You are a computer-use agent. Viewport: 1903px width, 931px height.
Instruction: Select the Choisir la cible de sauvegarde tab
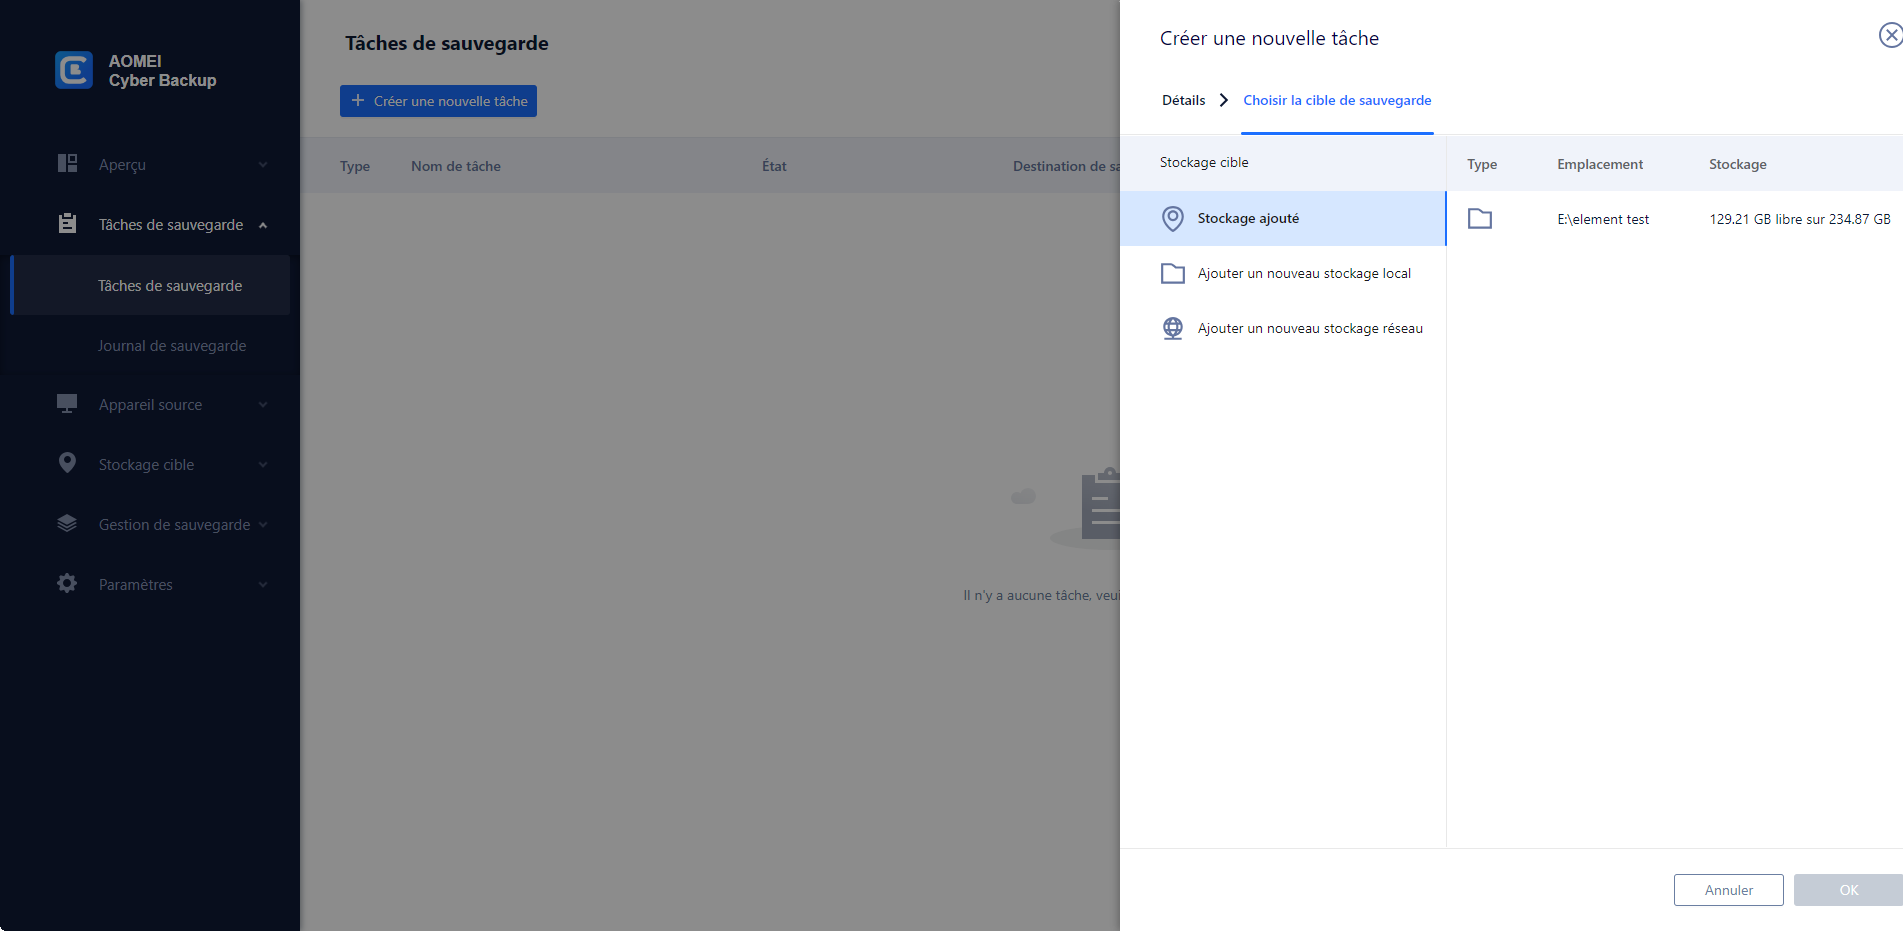[1337, 100]
